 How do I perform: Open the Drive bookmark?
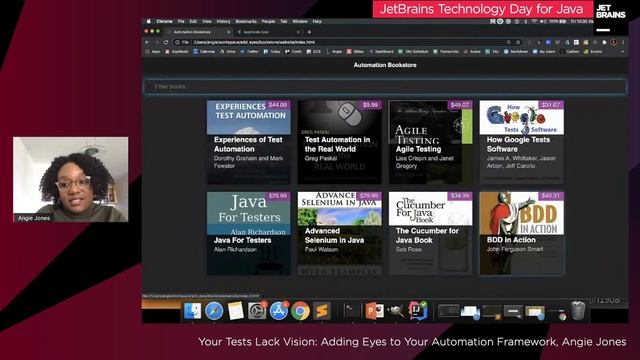point(228,52)
